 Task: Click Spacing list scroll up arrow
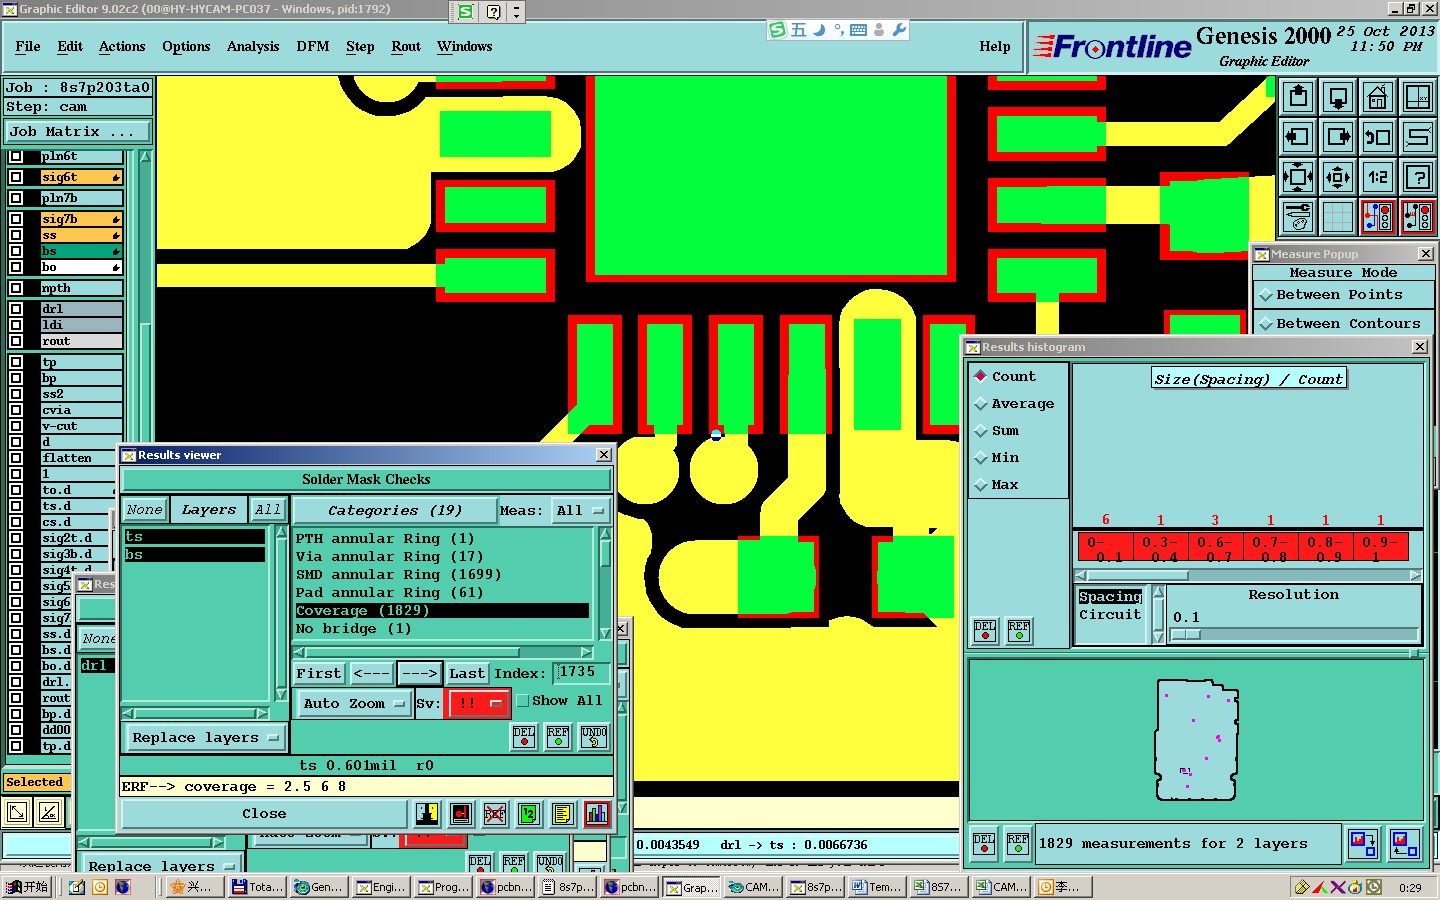pyautogui.click(x=1159, y=592)
